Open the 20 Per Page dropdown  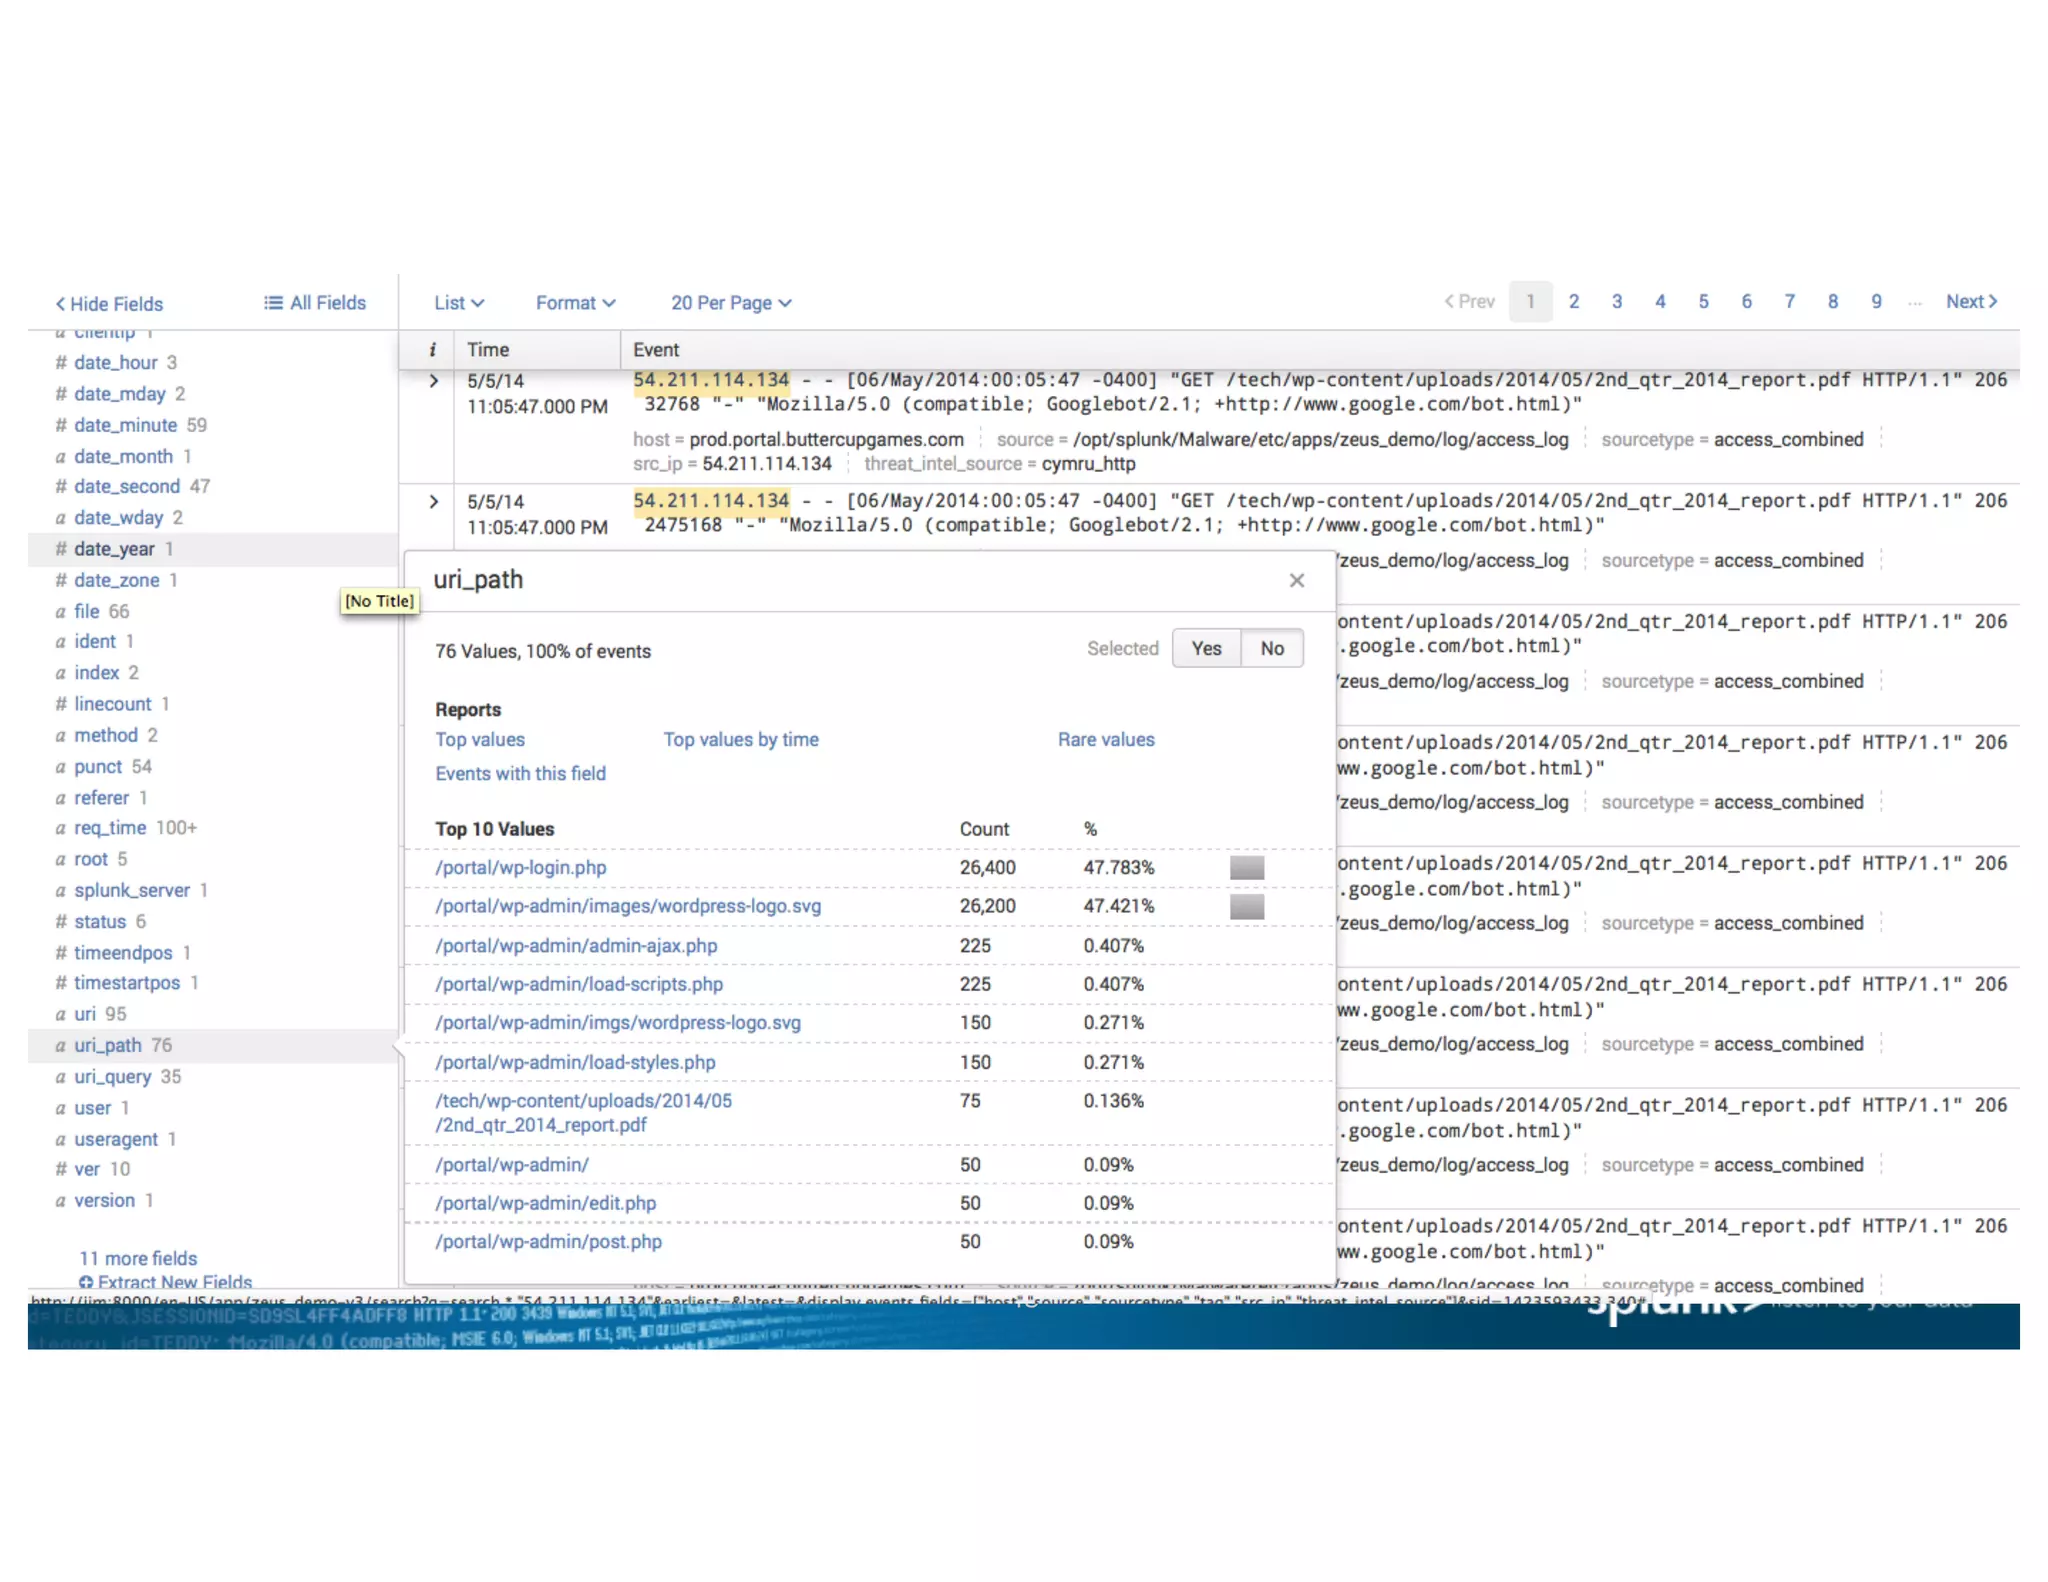(x=731, y=303)
